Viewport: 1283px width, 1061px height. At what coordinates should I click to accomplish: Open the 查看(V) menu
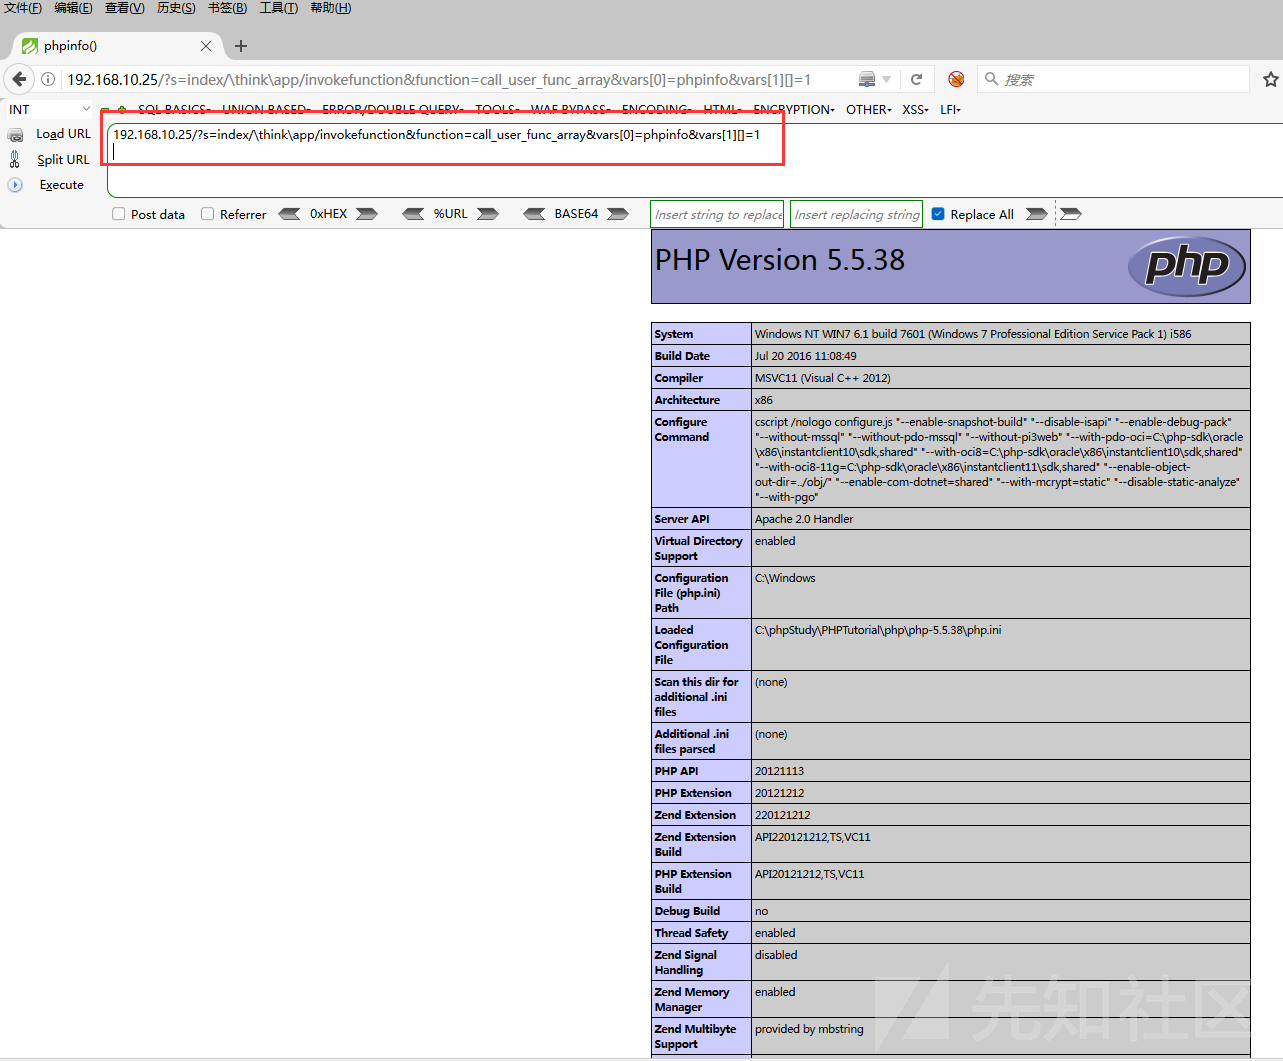[125, 8]
